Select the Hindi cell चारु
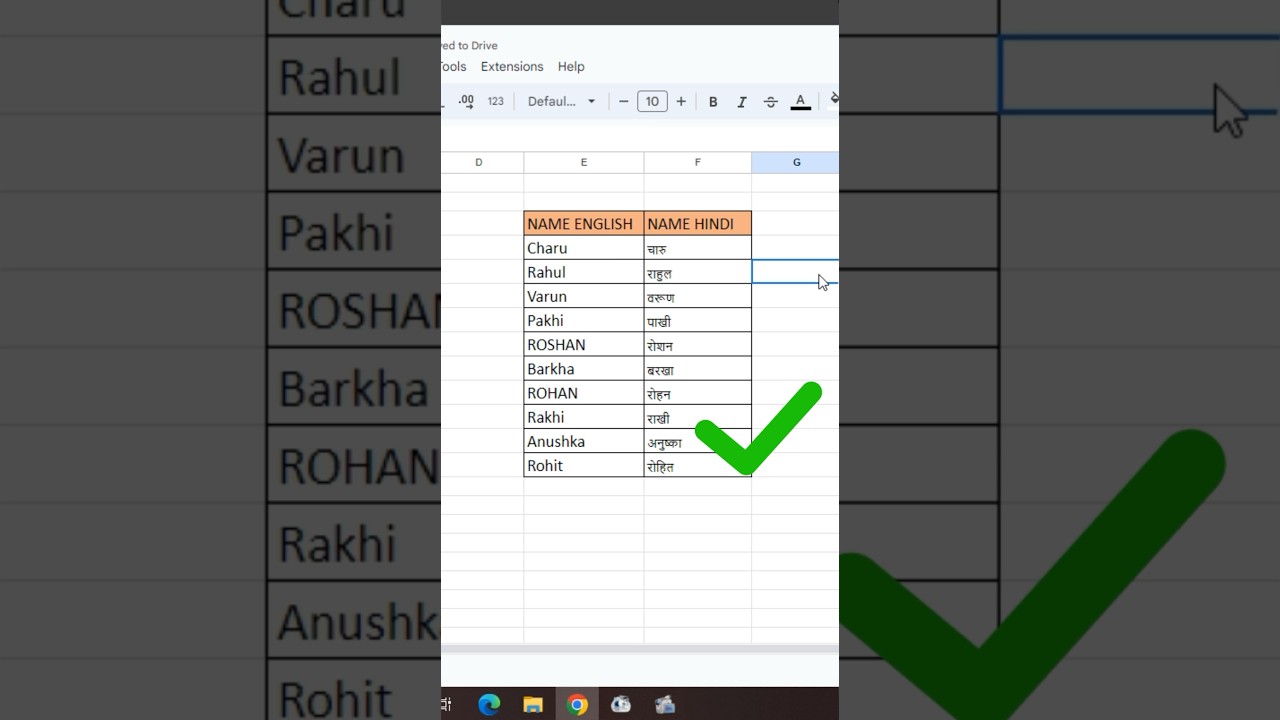 click(x=698, y=248)
